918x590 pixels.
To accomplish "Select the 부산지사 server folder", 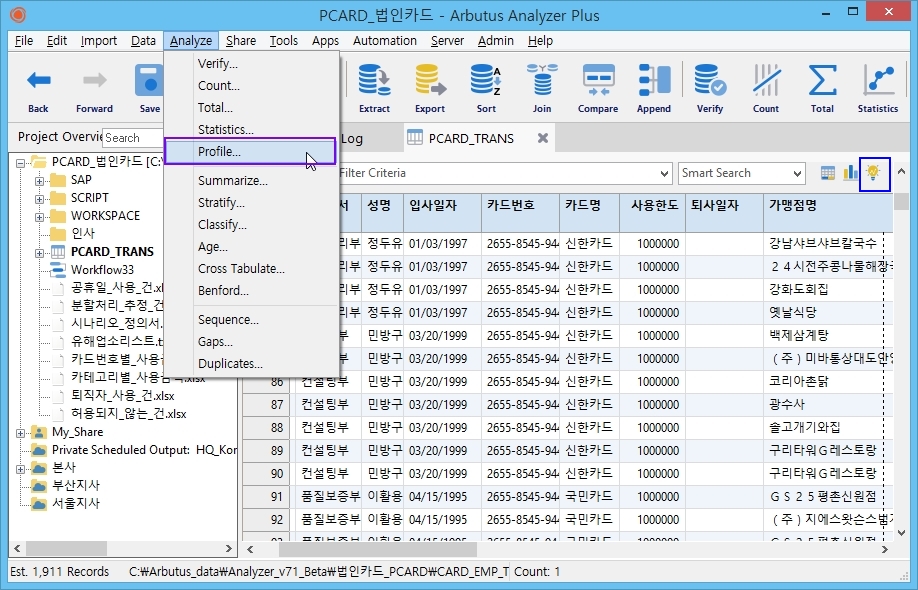I will pyautogui.click(x=76, y=485).
